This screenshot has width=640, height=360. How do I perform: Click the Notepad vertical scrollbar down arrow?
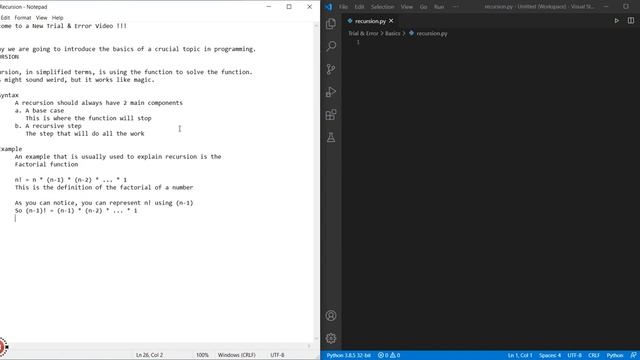[x=316, y=338]
